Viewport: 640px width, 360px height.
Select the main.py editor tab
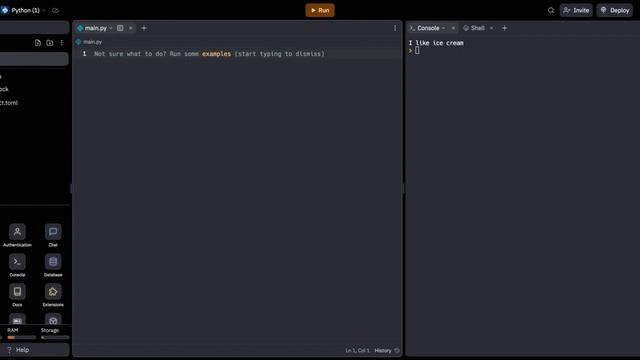click(x=95, y=28)
